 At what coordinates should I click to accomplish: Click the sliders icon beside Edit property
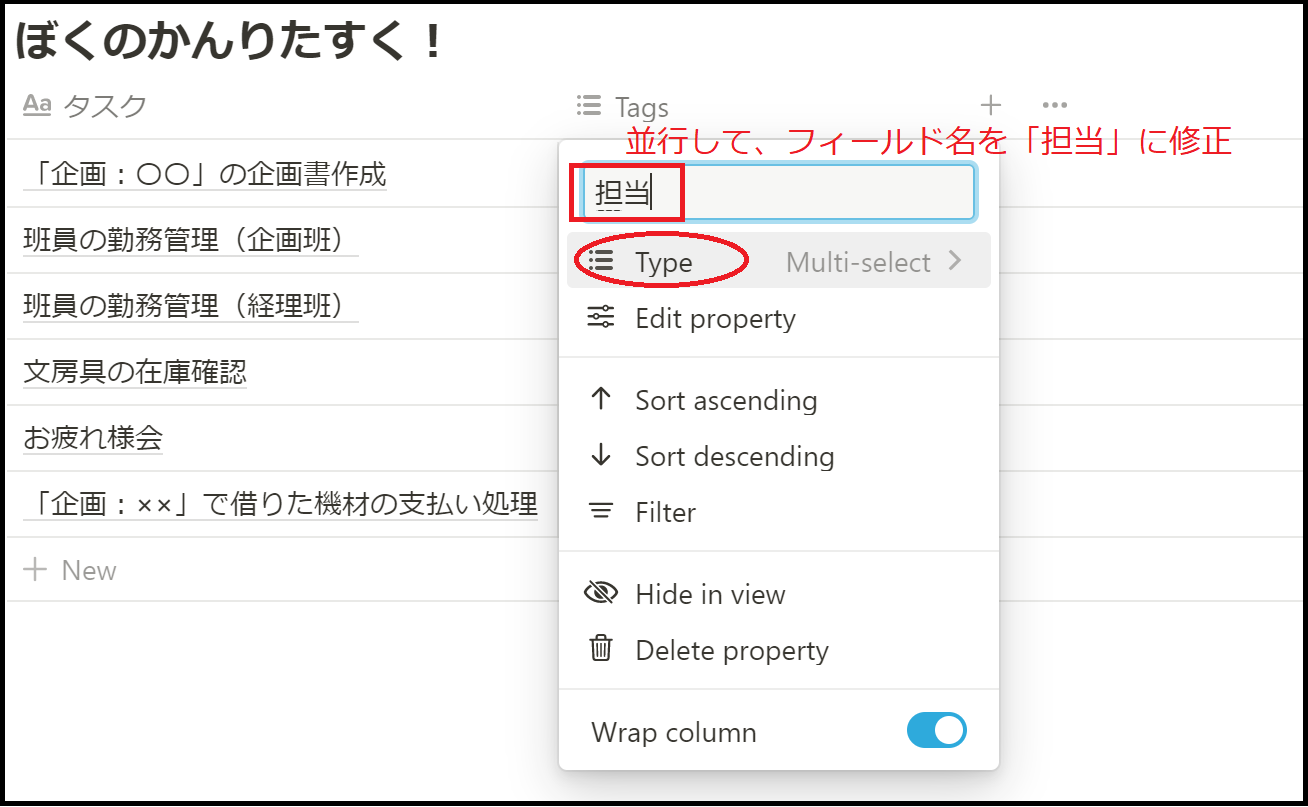click(601, 318)
